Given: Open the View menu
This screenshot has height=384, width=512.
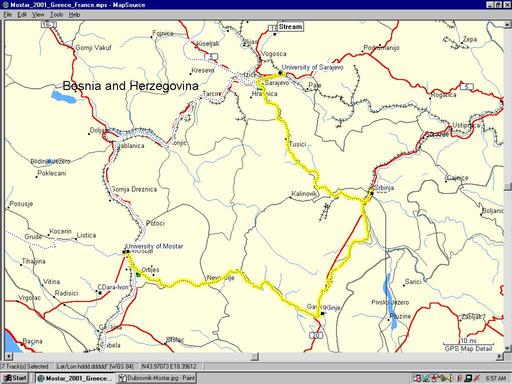Looking at the screenshot, I should point(38,15).
